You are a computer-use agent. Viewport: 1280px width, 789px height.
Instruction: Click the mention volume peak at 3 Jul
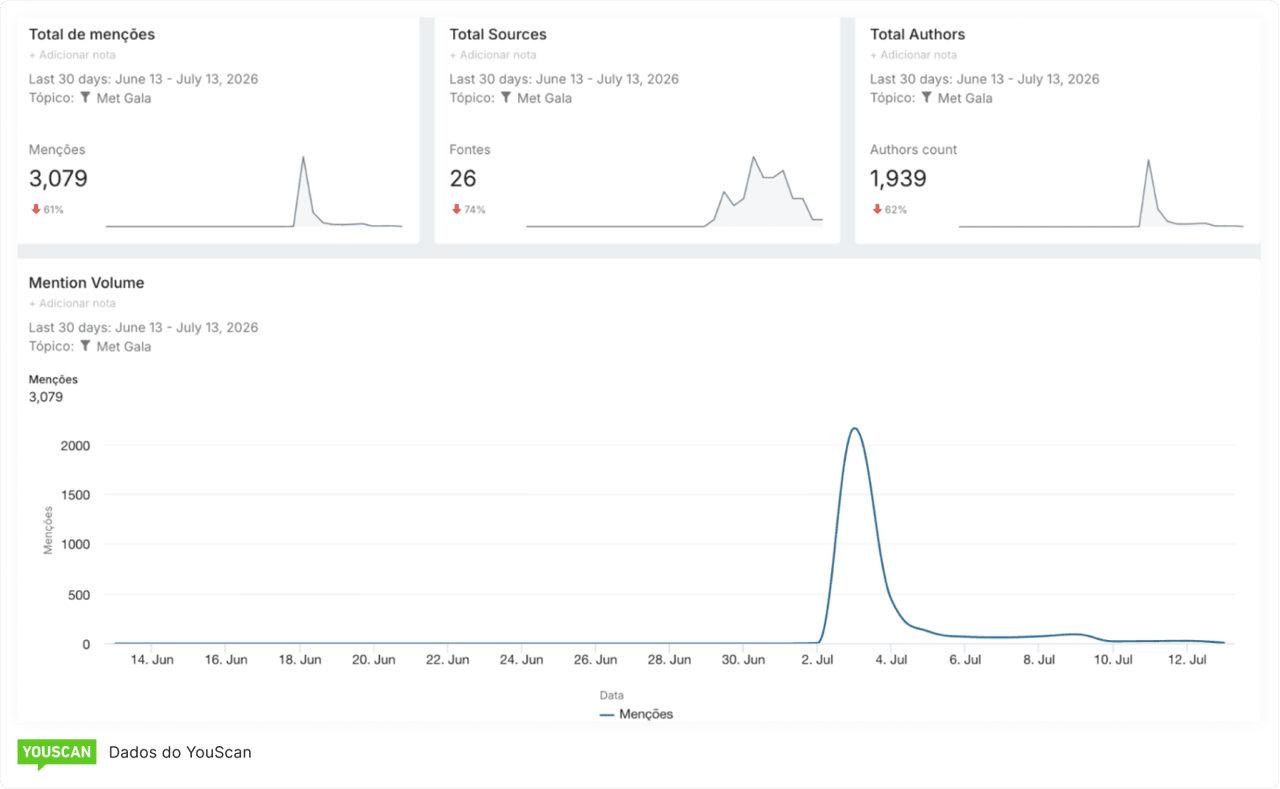click(x=855, y=429)
